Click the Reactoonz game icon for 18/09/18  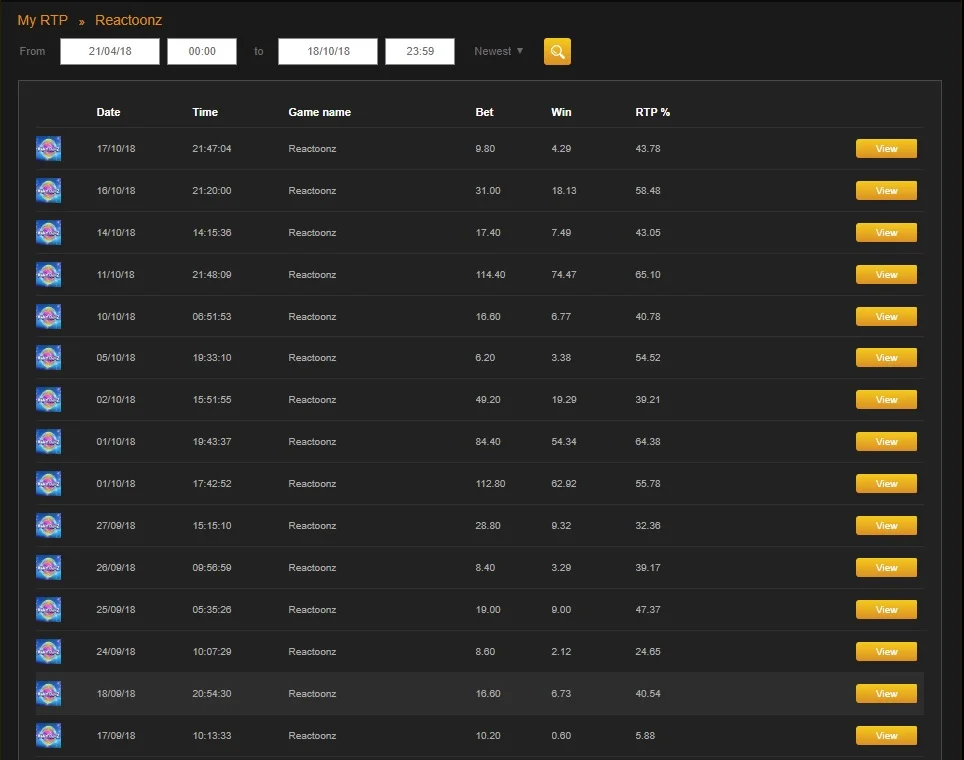coord(49,693)
